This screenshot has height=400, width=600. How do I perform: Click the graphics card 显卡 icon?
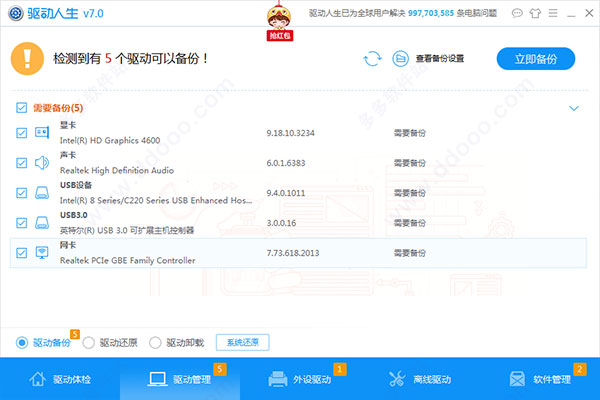[42, 132]
